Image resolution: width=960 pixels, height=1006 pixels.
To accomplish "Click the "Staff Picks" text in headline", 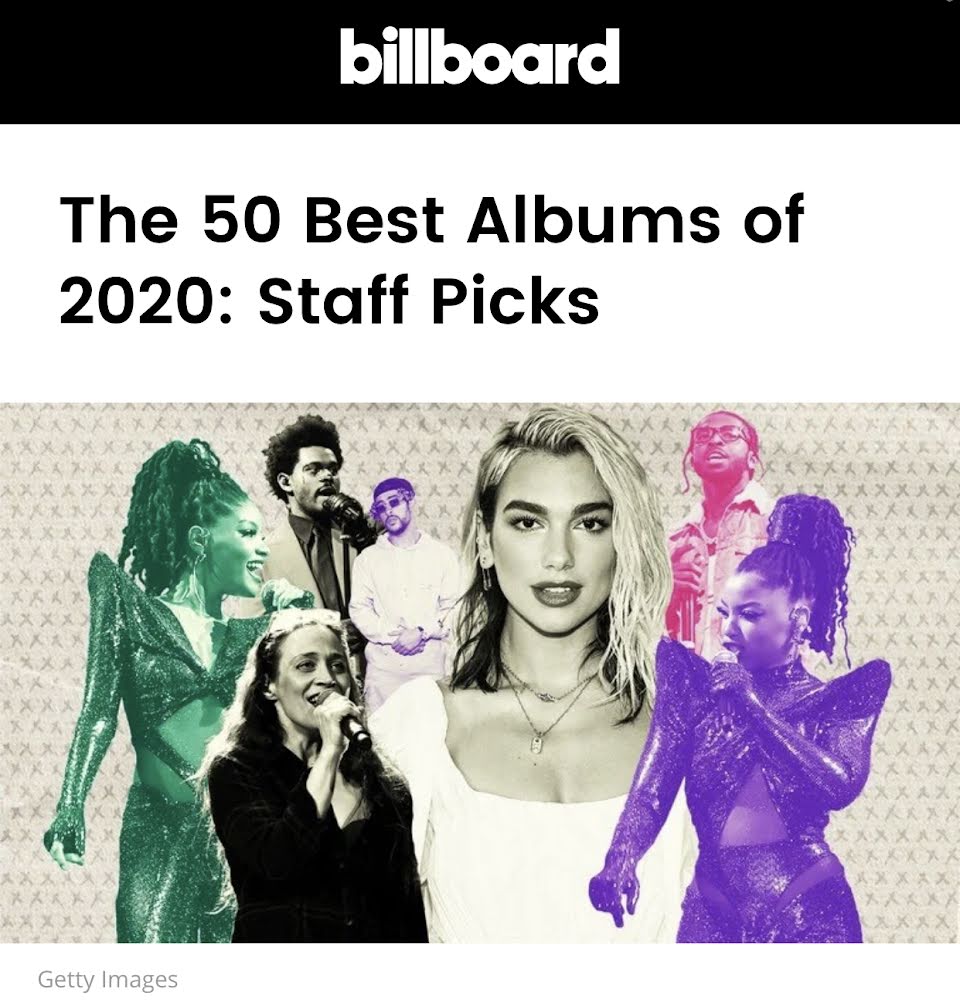I will (x=429, y=300).
